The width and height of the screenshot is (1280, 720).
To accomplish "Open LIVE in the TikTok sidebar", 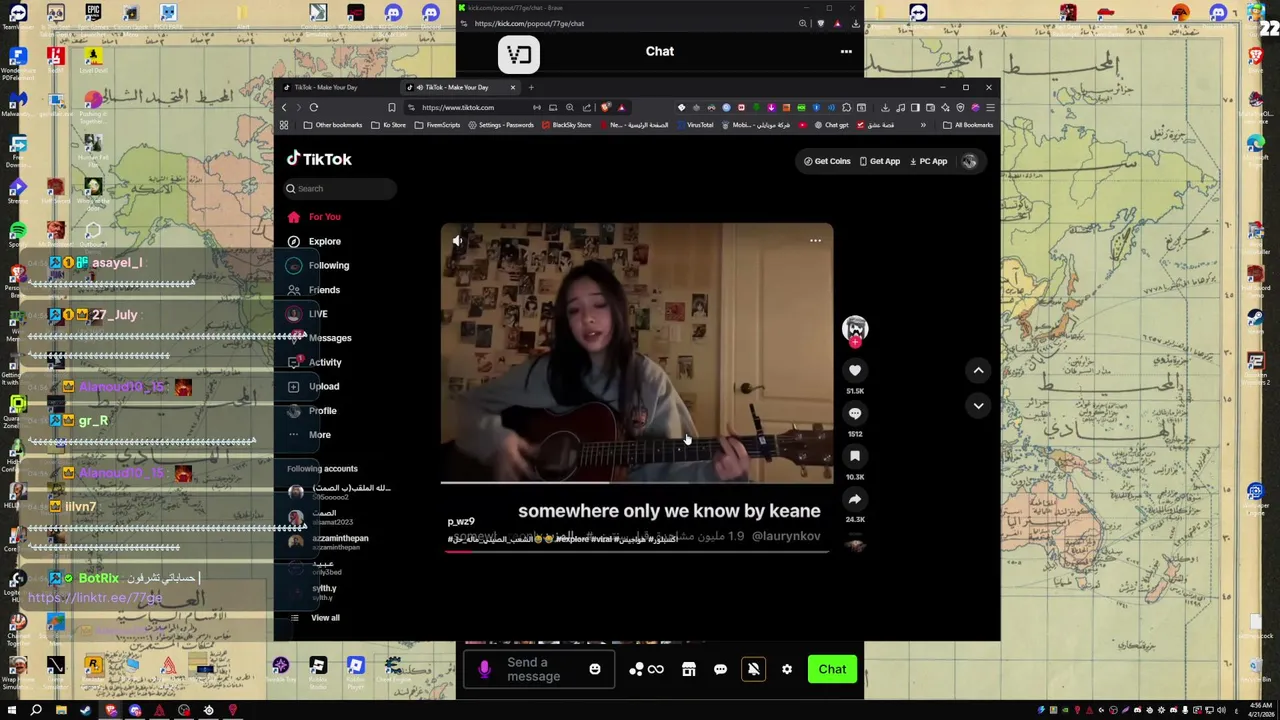I will point(308,314).
